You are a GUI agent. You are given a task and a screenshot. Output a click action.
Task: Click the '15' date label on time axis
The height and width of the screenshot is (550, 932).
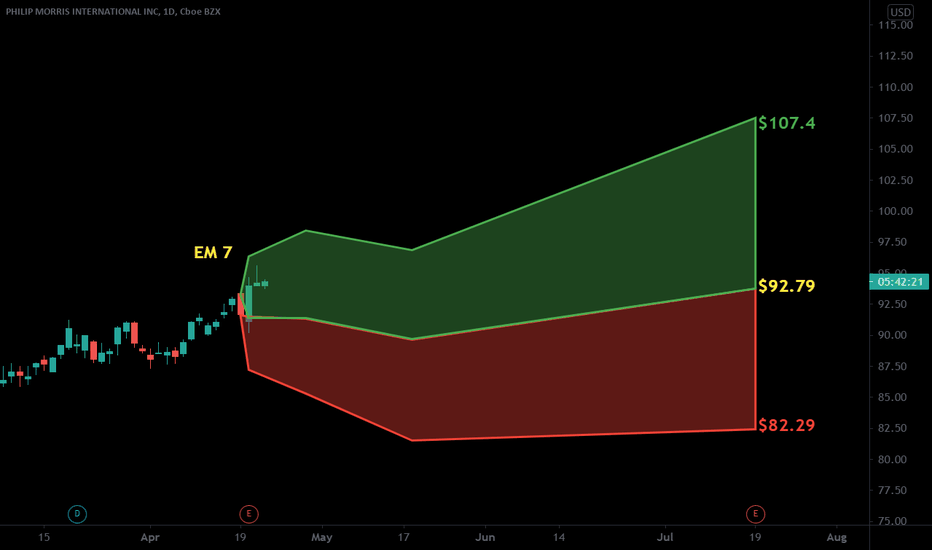[44, 538]
